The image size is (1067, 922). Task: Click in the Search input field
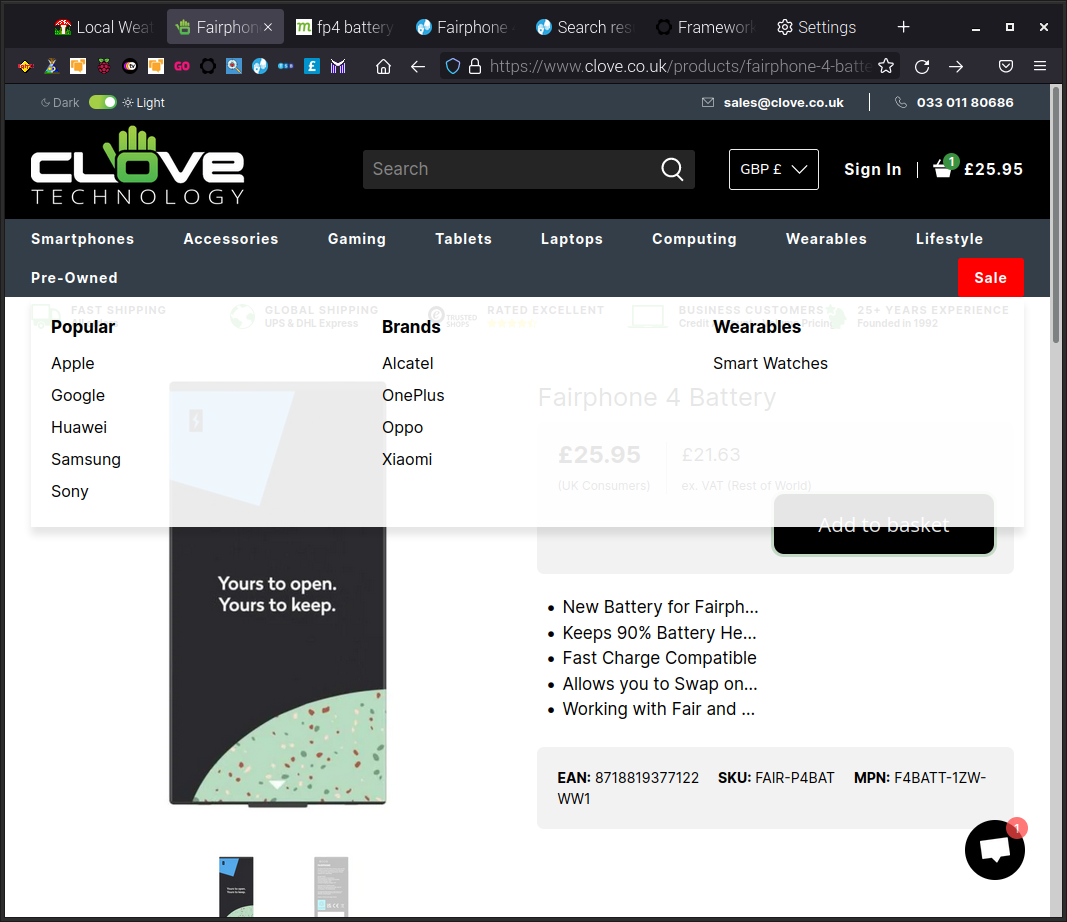coord(510,169)
